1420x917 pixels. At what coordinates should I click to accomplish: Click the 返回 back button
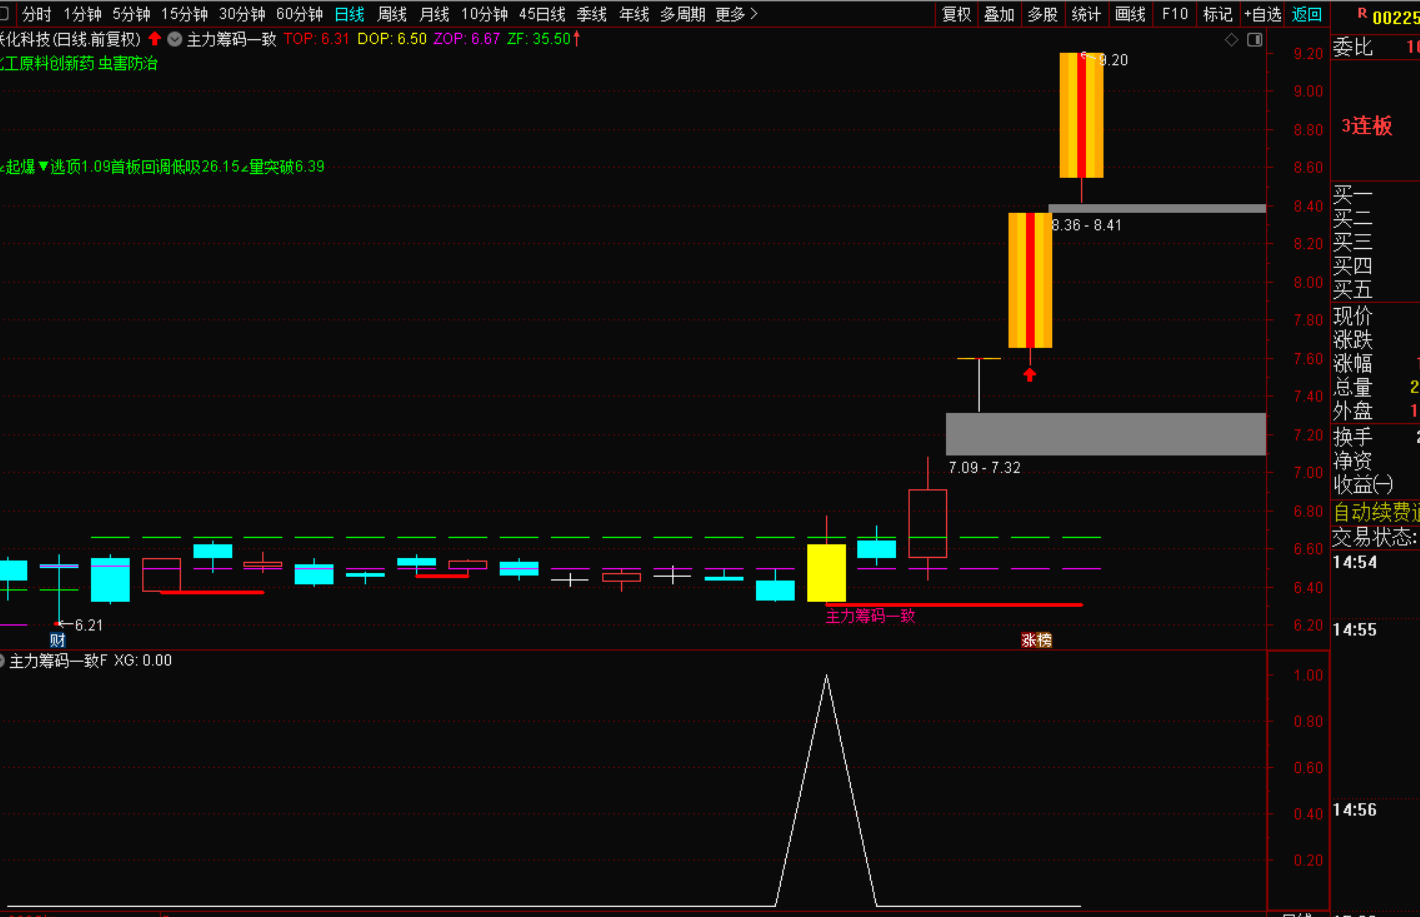(x=1306, y=14)
